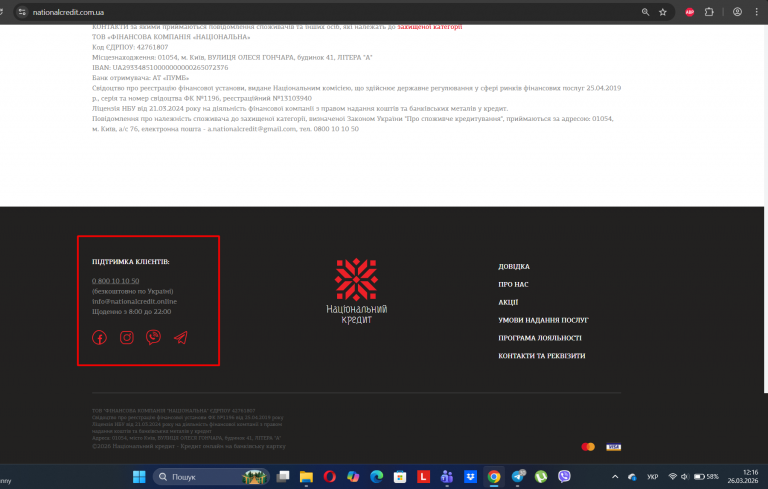Image resolution: width=768 pixels, height=489 pixels.
Task: Open the ДОВІДКА footer menu item
Action: point(514,267)
